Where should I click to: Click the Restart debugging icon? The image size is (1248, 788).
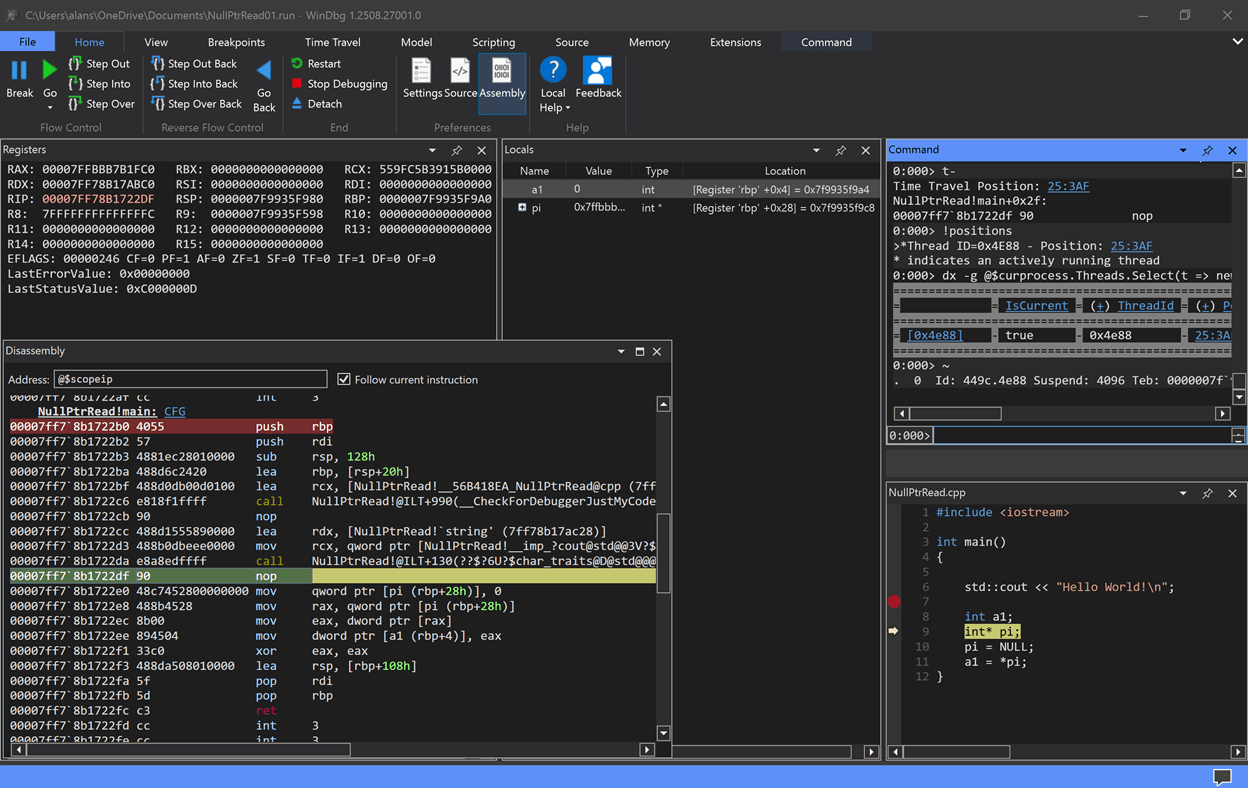[297, 64]
